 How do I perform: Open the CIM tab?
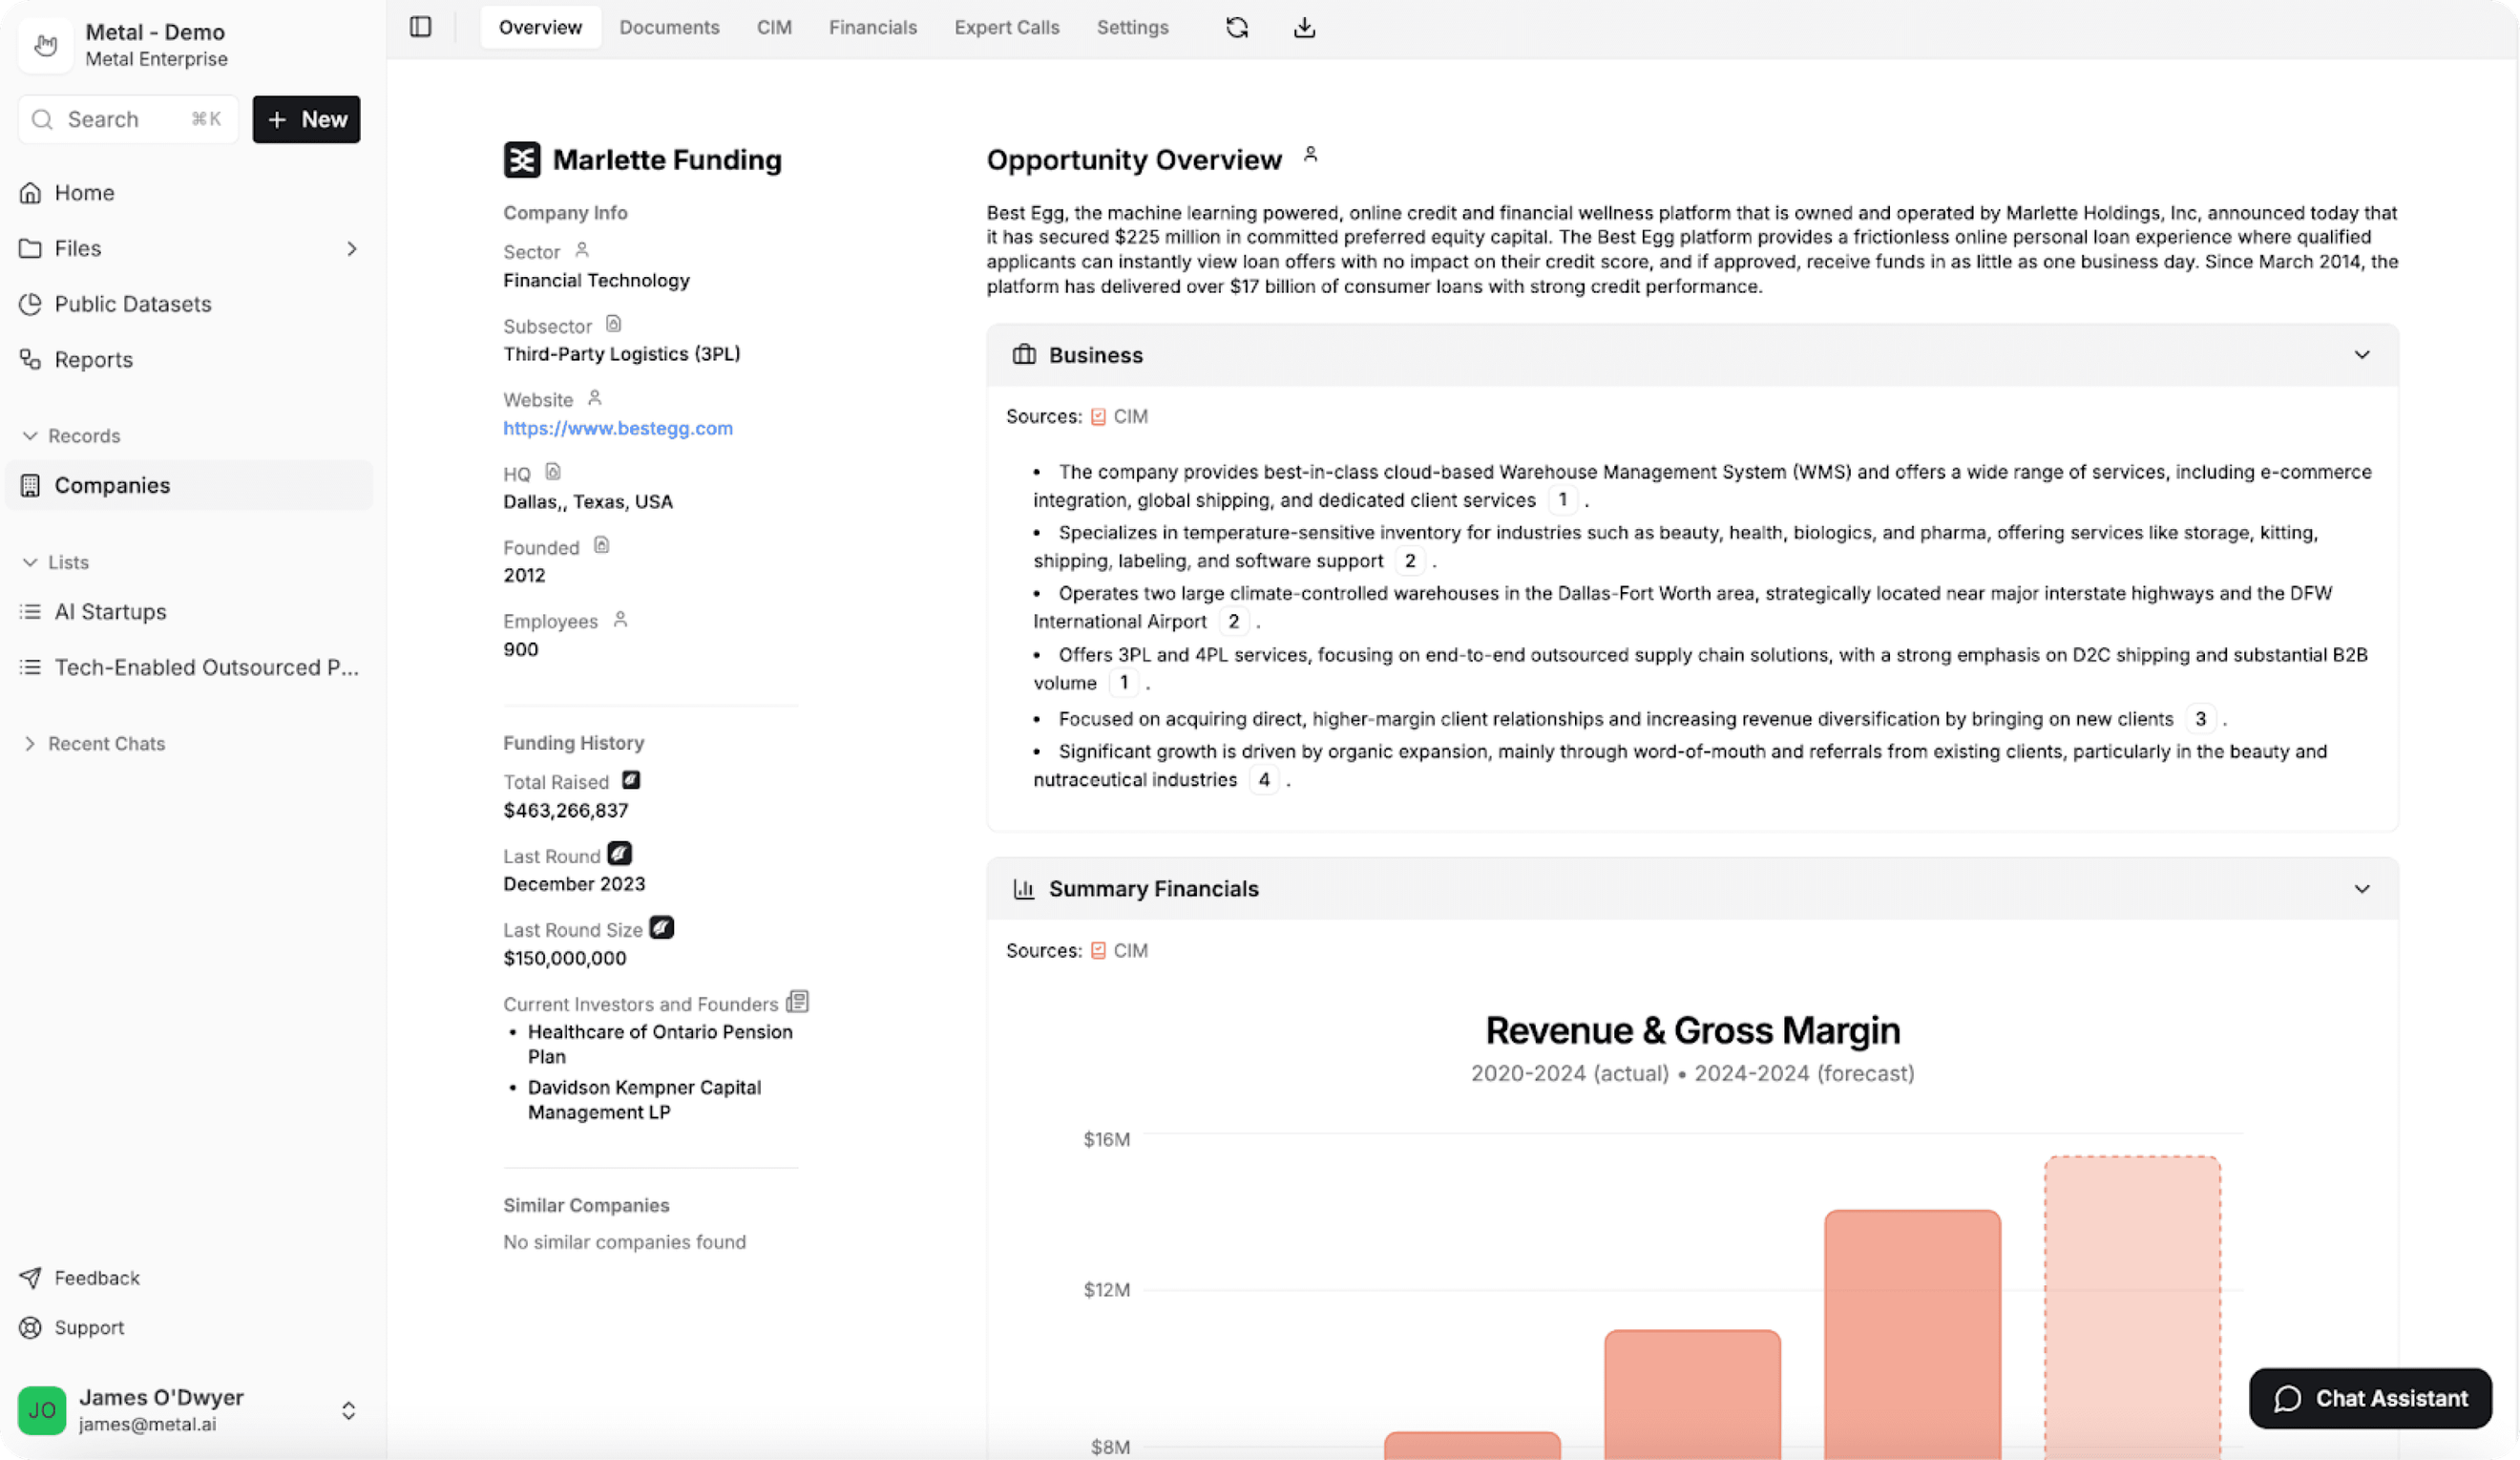tap(774, 27)
